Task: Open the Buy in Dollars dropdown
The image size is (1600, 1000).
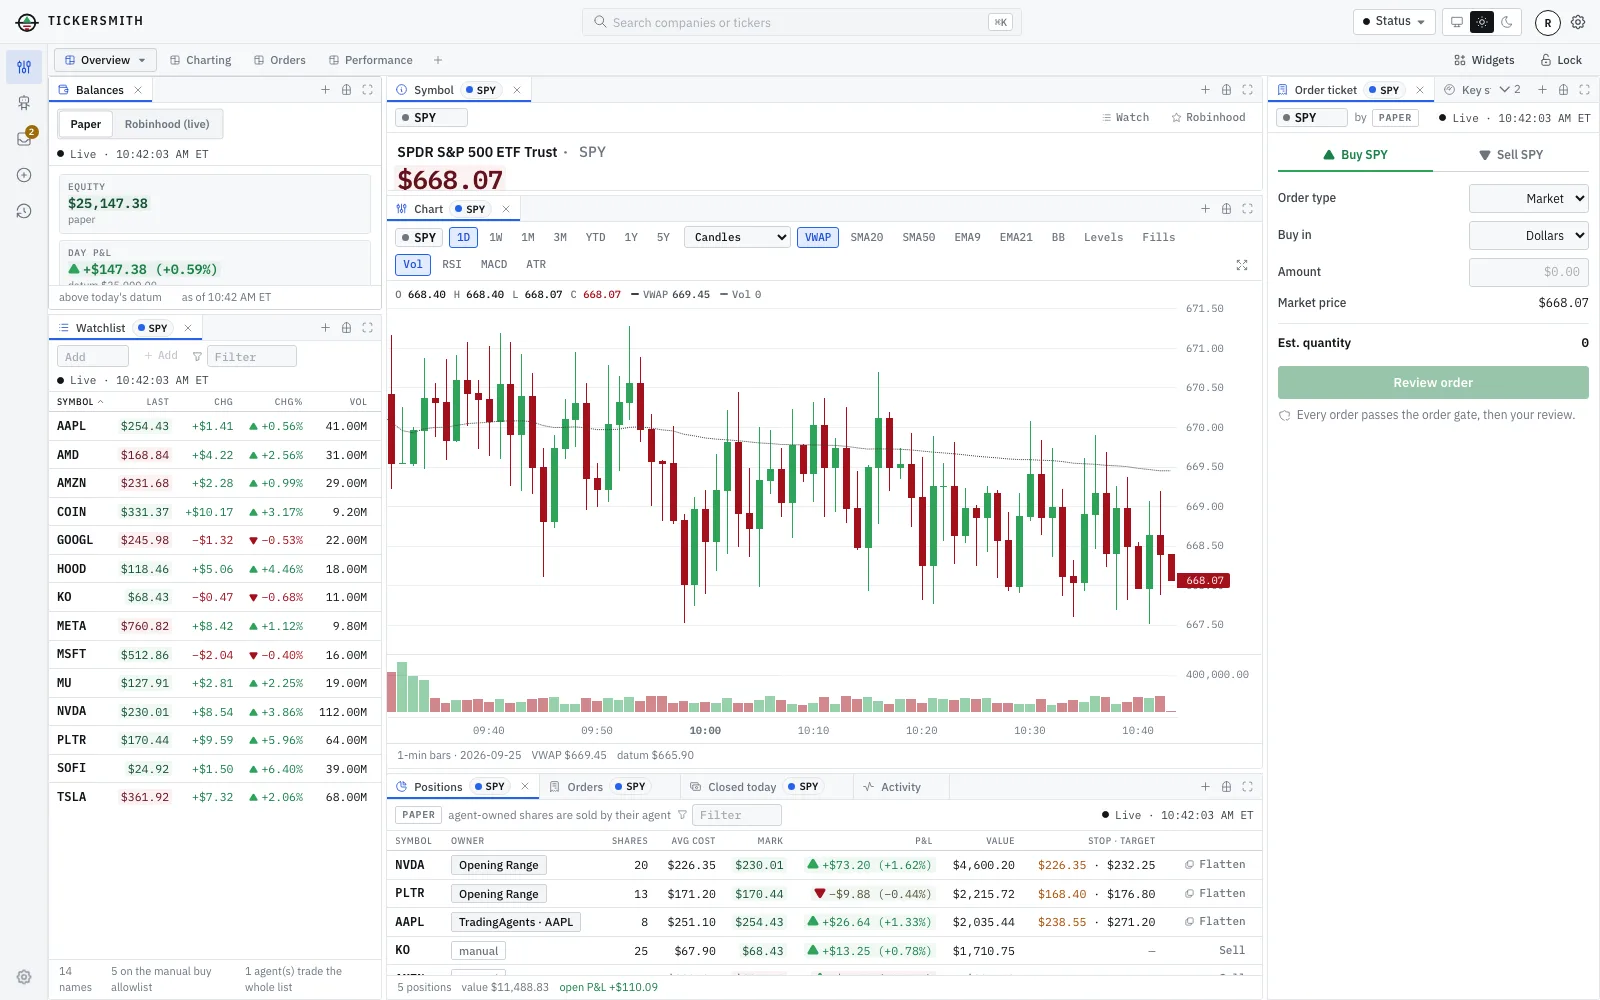Action: coord(1528,236)
